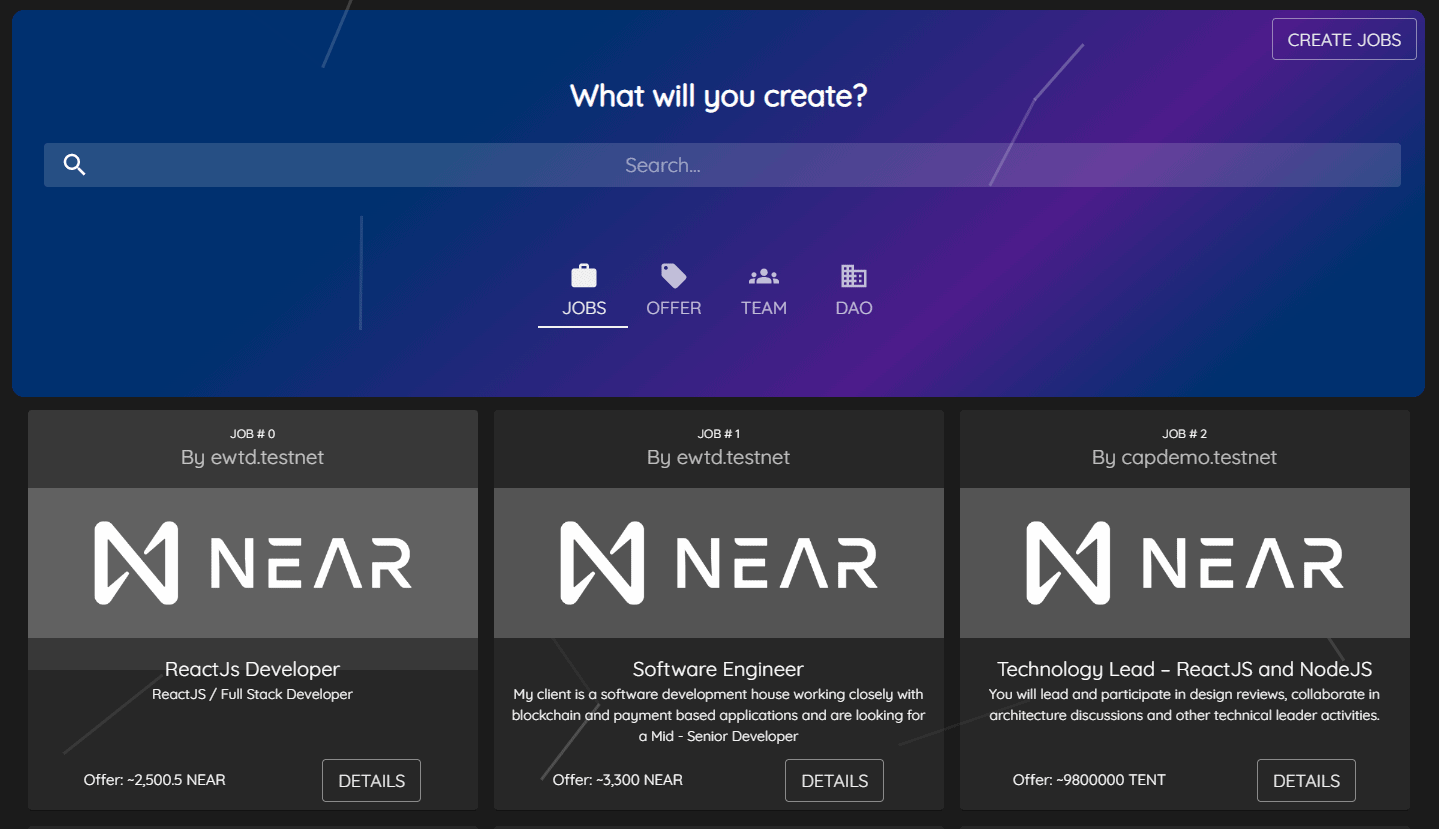Image resolution: width=1439 pixels, height=829 pixels.
Task: Switch to the TEAM tab
Action: click(764, 292)
